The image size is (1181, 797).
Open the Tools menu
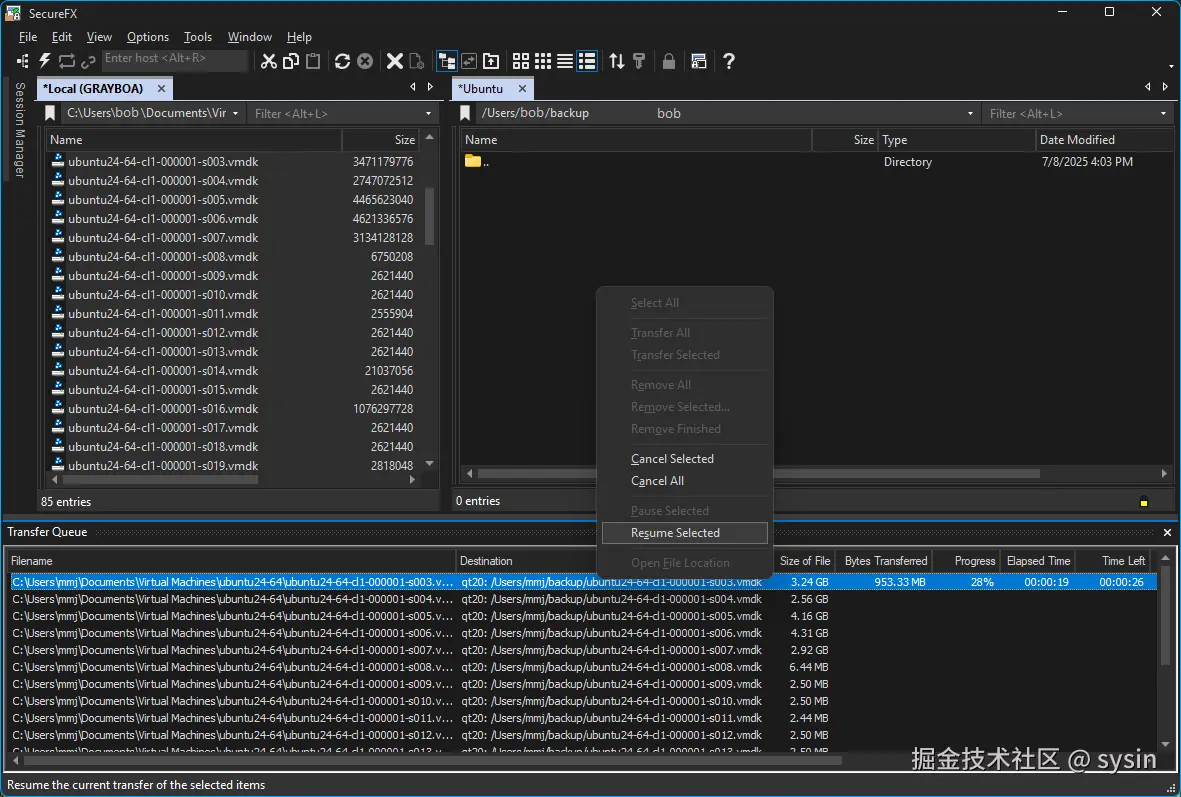(198, 37)
